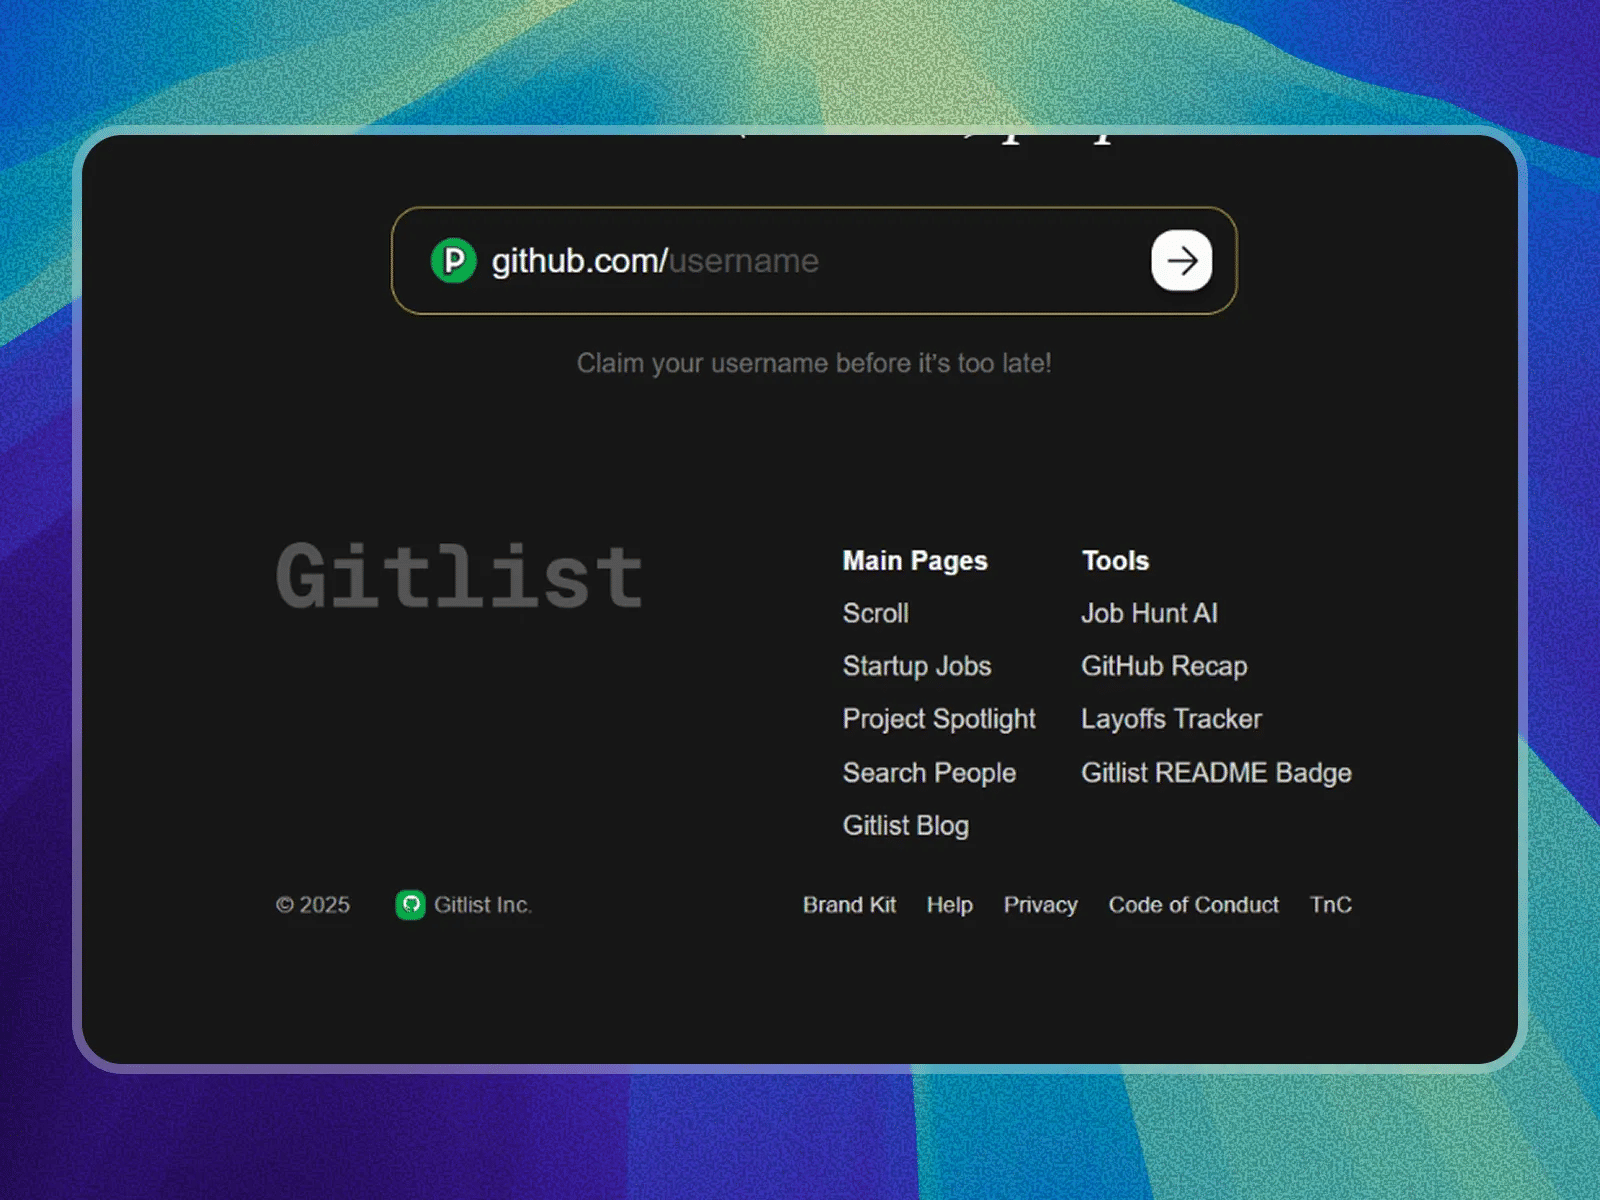Launch GitHub Recap tool
This screenshot has width=1600, height=1200.
pos(1164,666)
